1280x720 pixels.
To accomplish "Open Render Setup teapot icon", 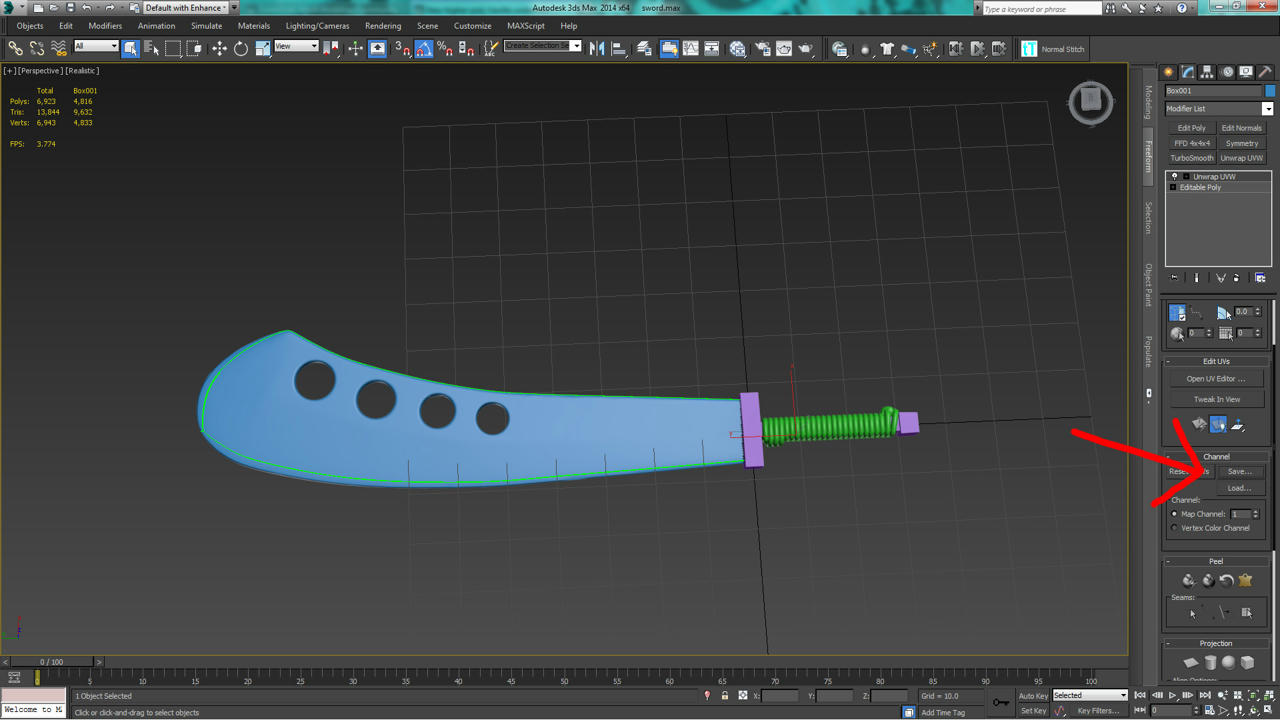I will (x=762, y=48).
